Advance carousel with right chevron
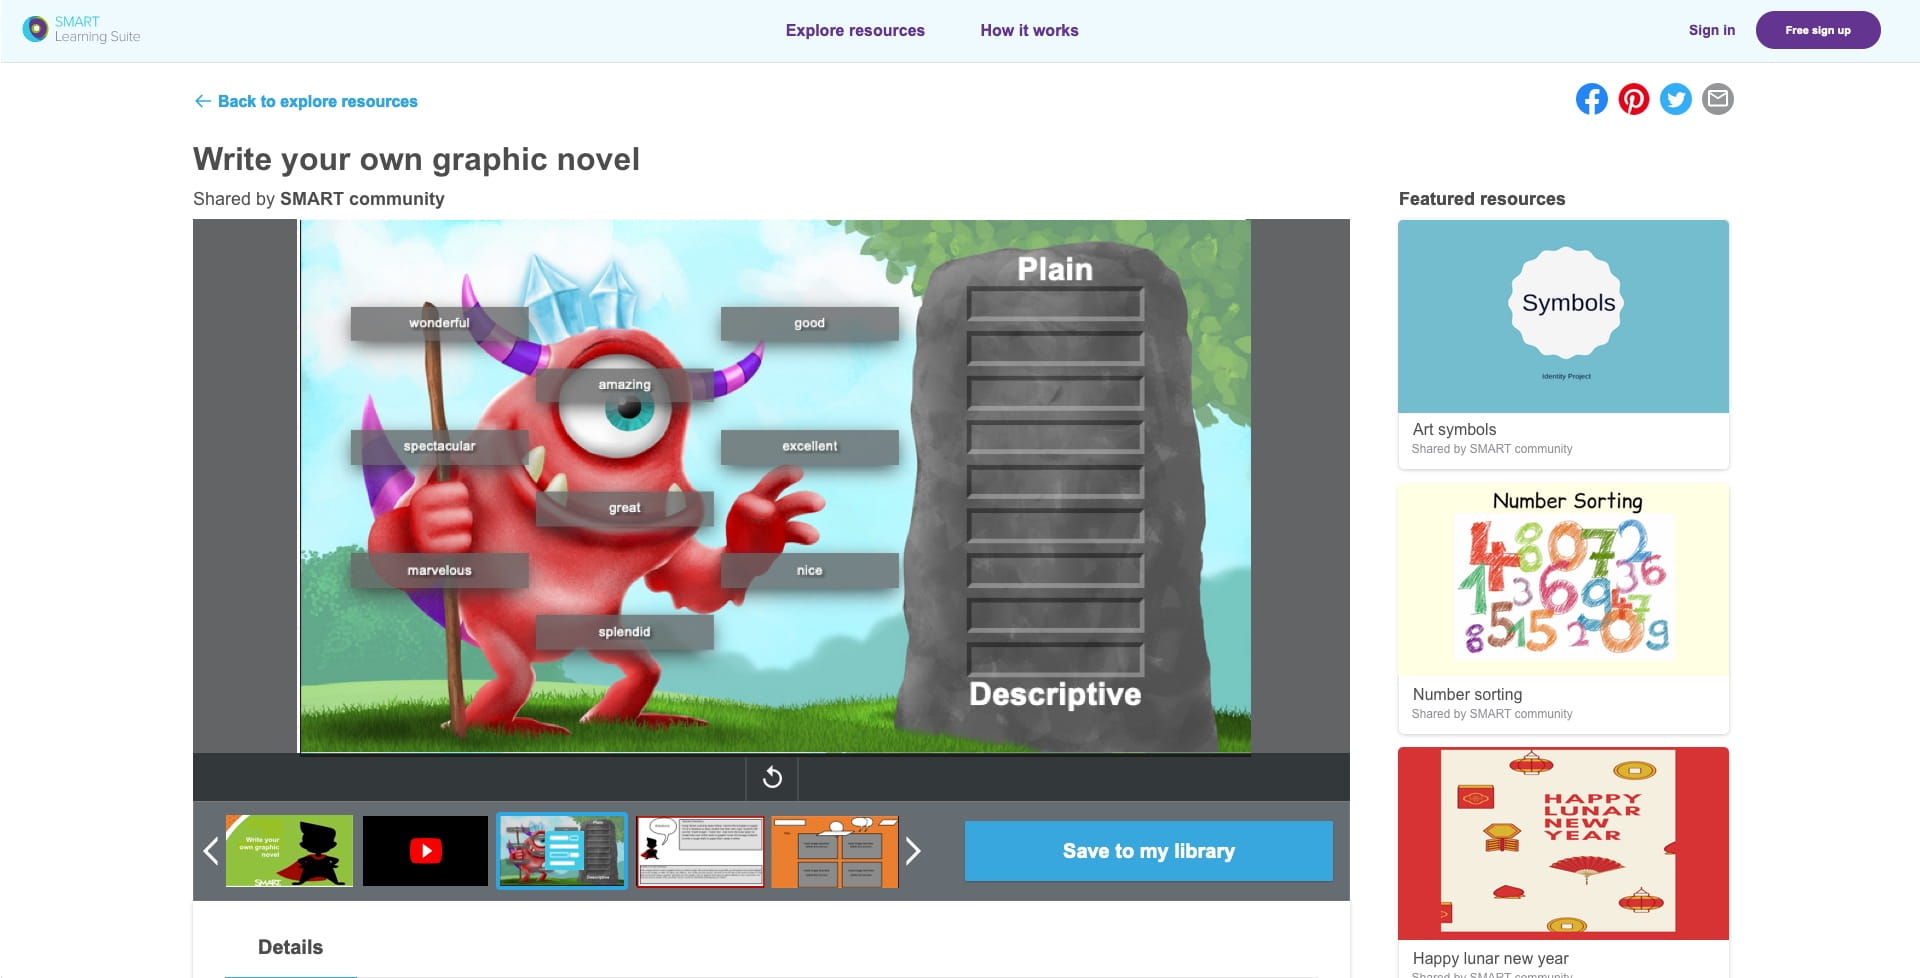This screenshot has width=1920, height=978. pos(912,851)
